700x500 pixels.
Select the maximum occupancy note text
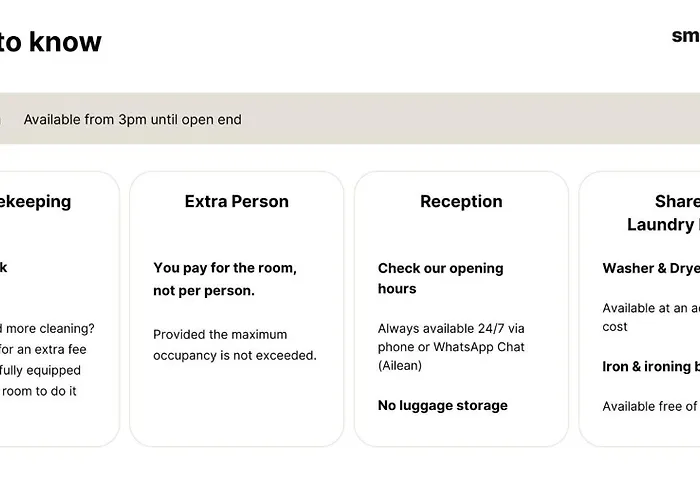pyautogui.click(x=234, y=345)
